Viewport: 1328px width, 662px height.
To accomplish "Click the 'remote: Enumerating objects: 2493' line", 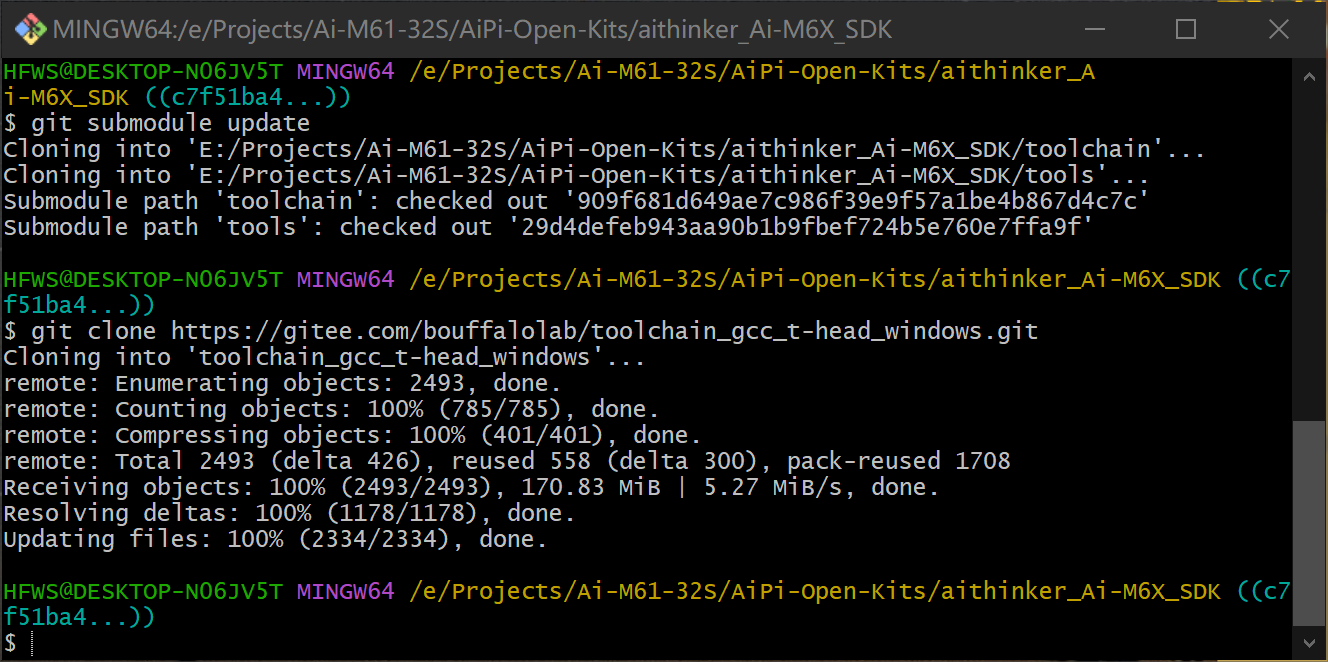I will (283, 383).
